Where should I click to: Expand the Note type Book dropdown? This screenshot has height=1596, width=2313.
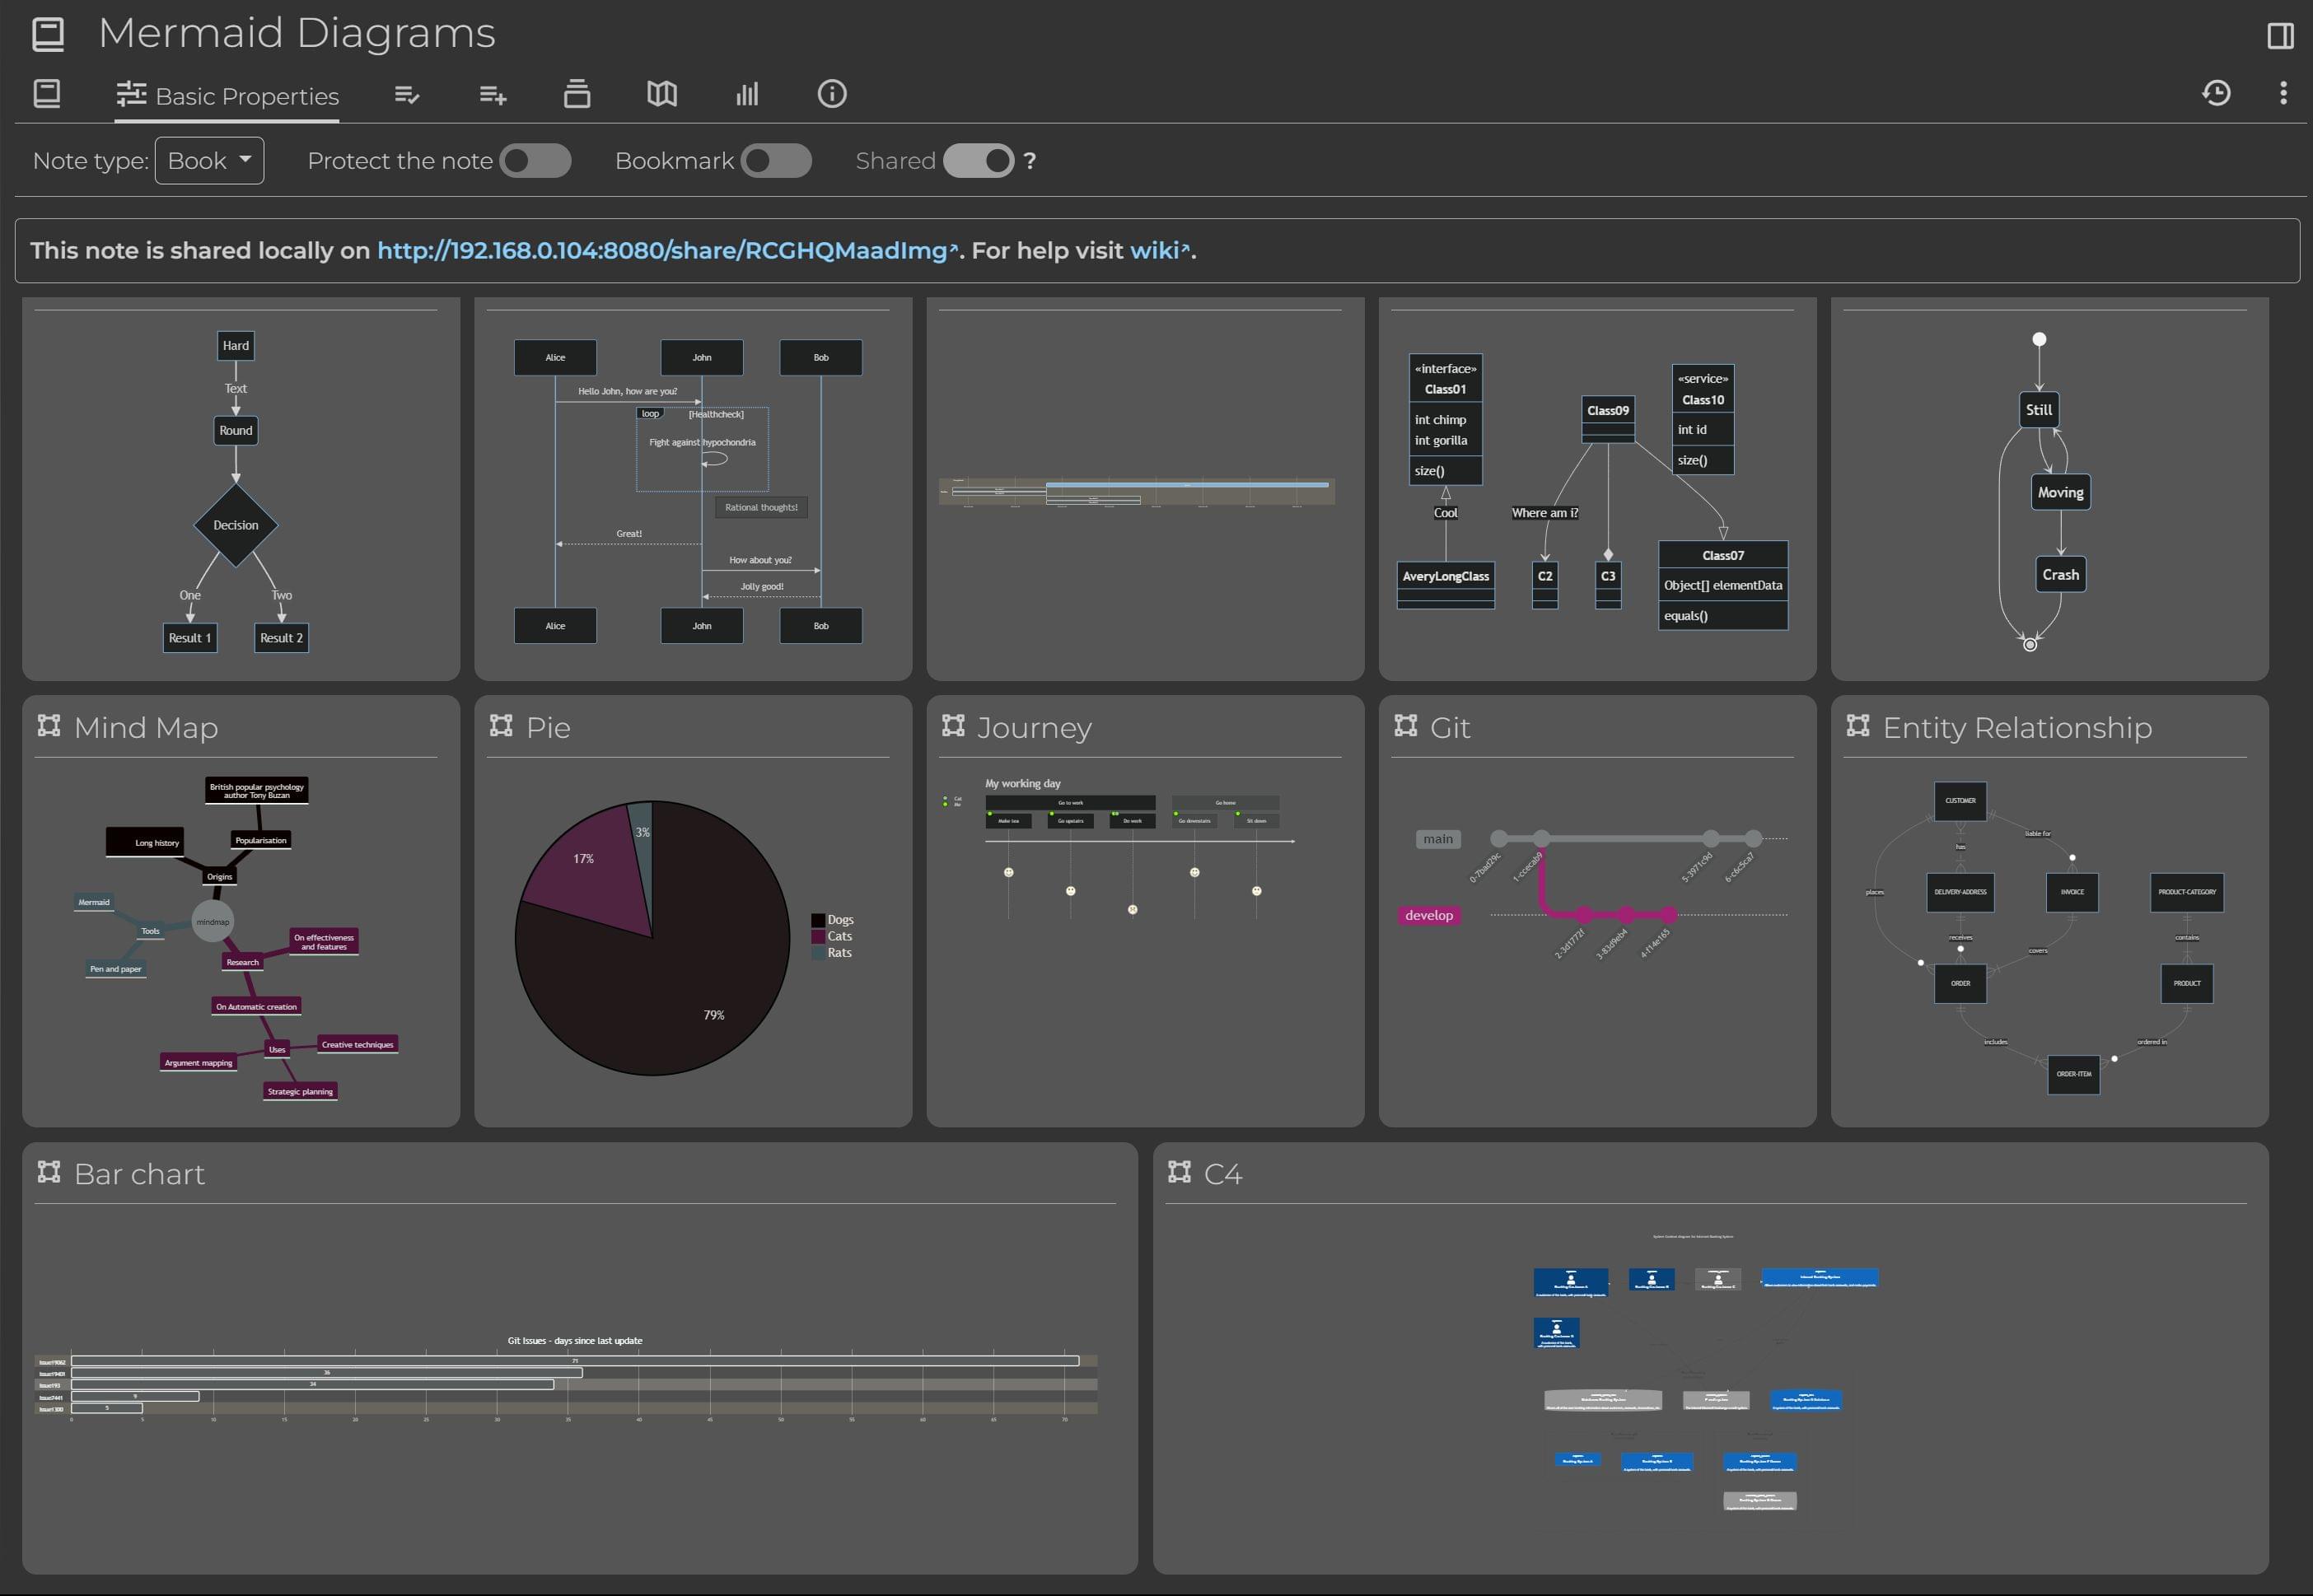[209, 161]
